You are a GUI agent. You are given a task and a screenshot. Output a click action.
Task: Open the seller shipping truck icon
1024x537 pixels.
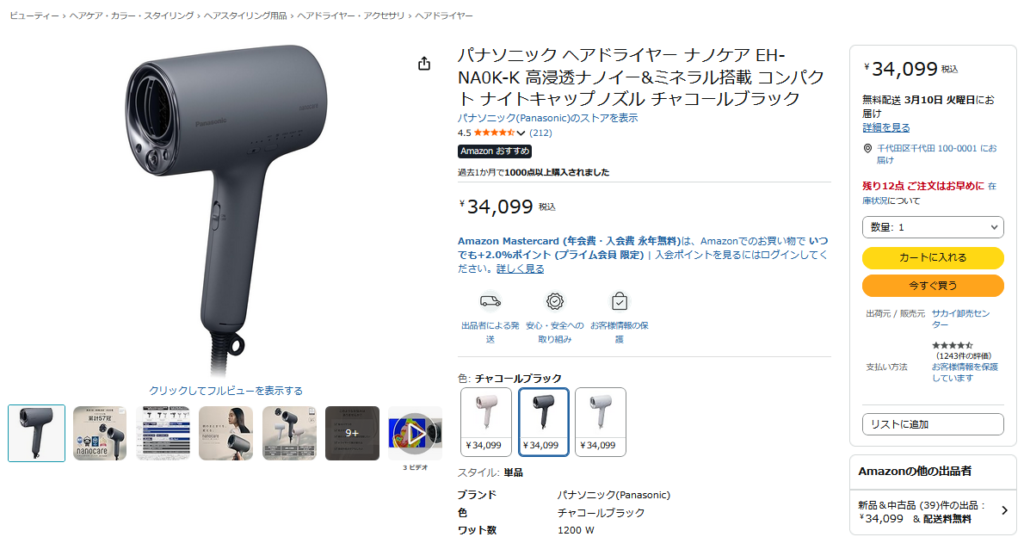[x=490, y=301]
